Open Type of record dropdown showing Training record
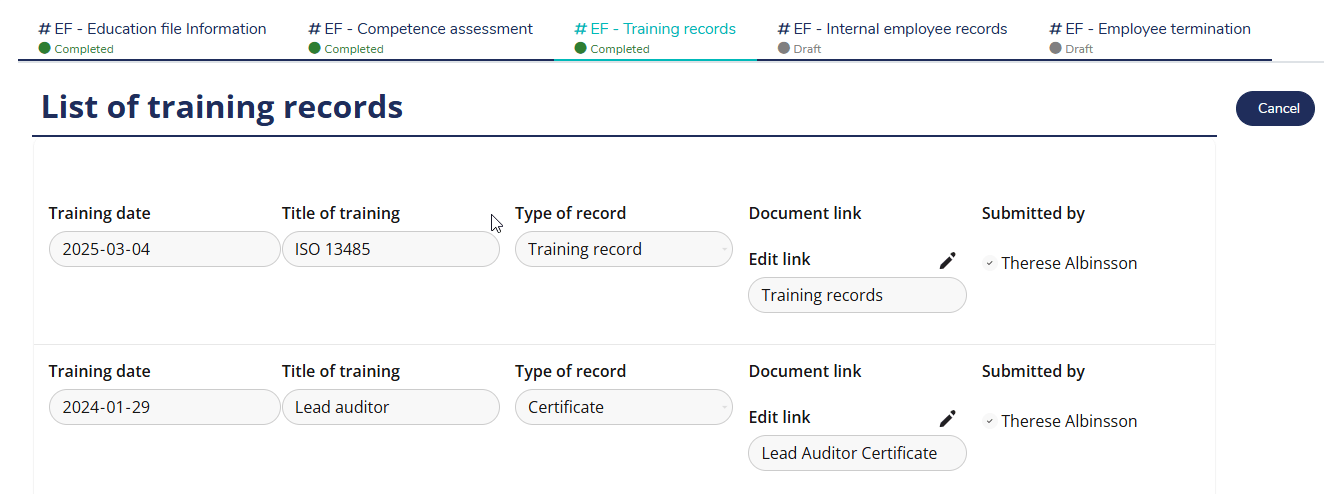Screen dimensions: 1324x494 pyautogui.click(x=624, y=250)
